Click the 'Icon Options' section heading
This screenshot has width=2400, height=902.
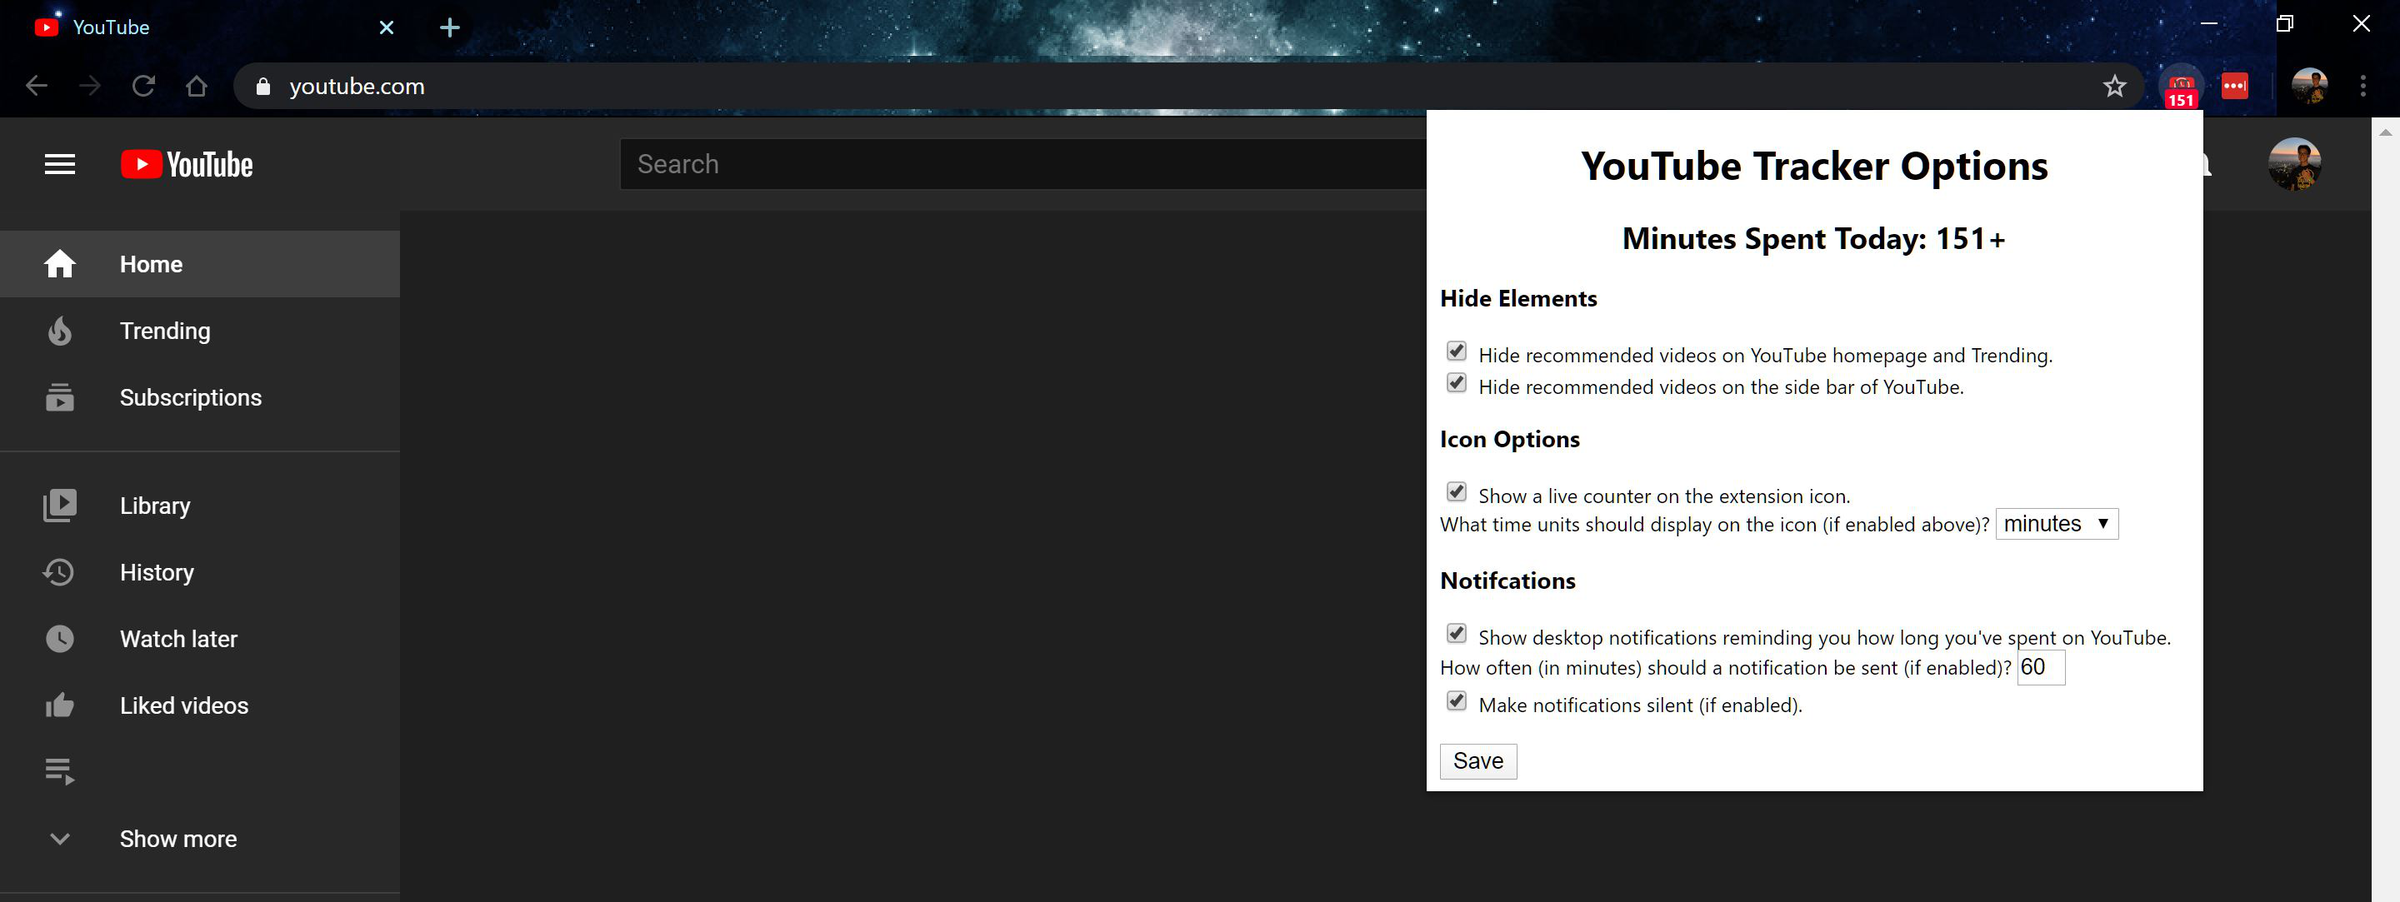pos(1510,439)
